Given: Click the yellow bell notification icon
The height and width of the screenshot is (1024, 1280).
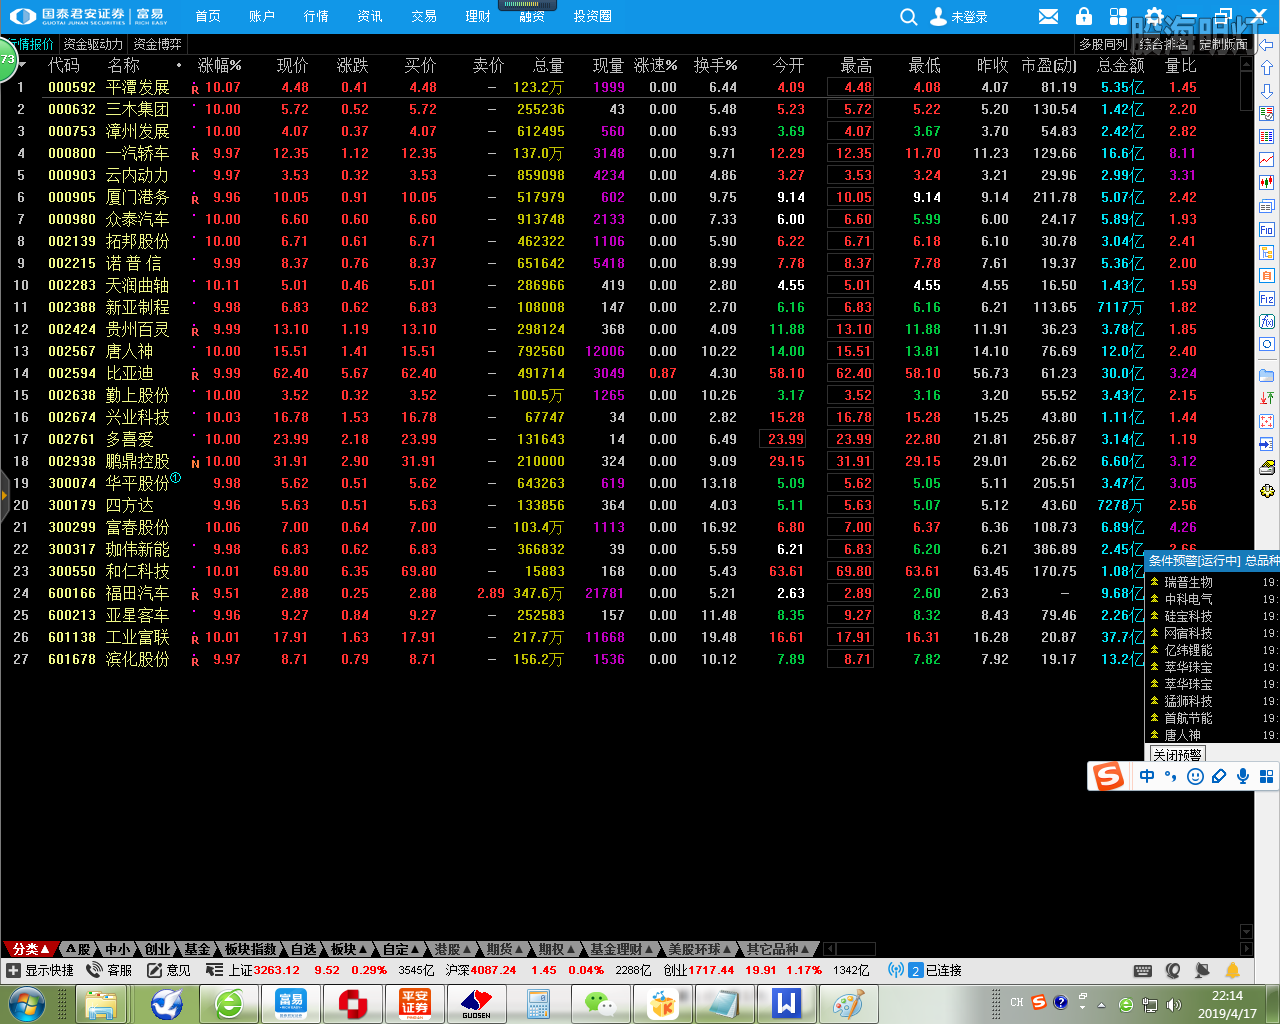Looking at the screenshot, I should click(x=1233, y=970).
